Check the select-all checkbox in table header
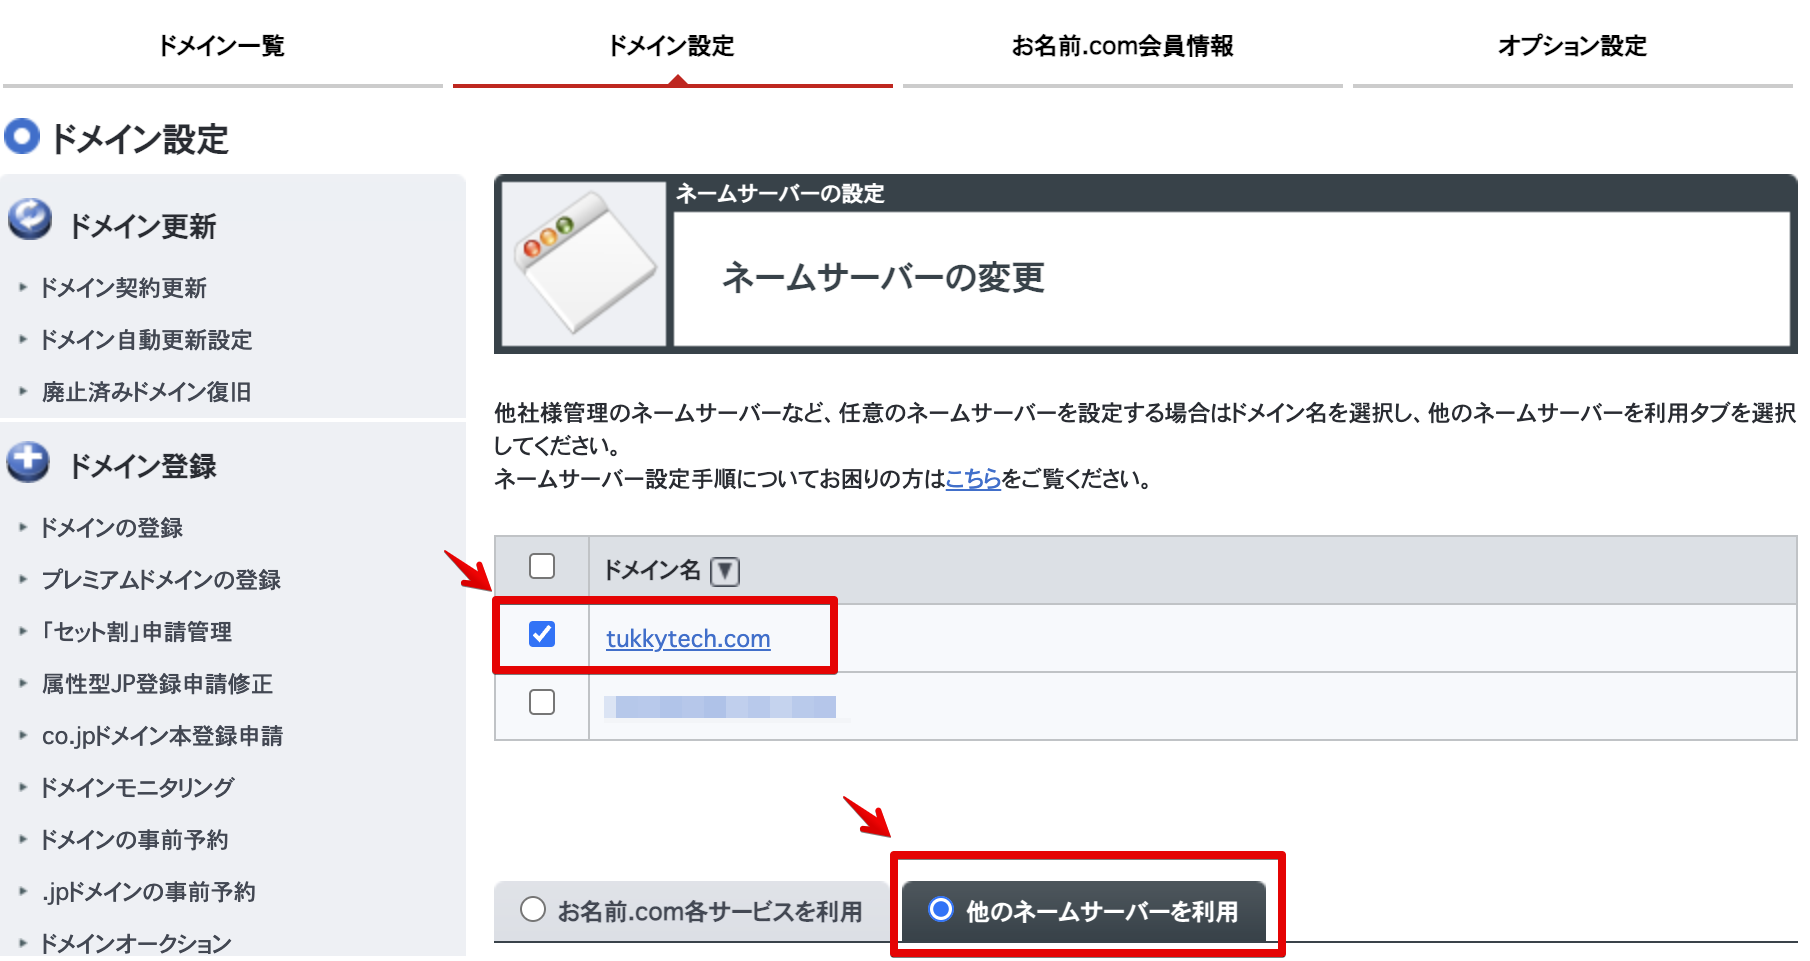Viewport: 1810px width, 961px height. [x=542, y=566]
